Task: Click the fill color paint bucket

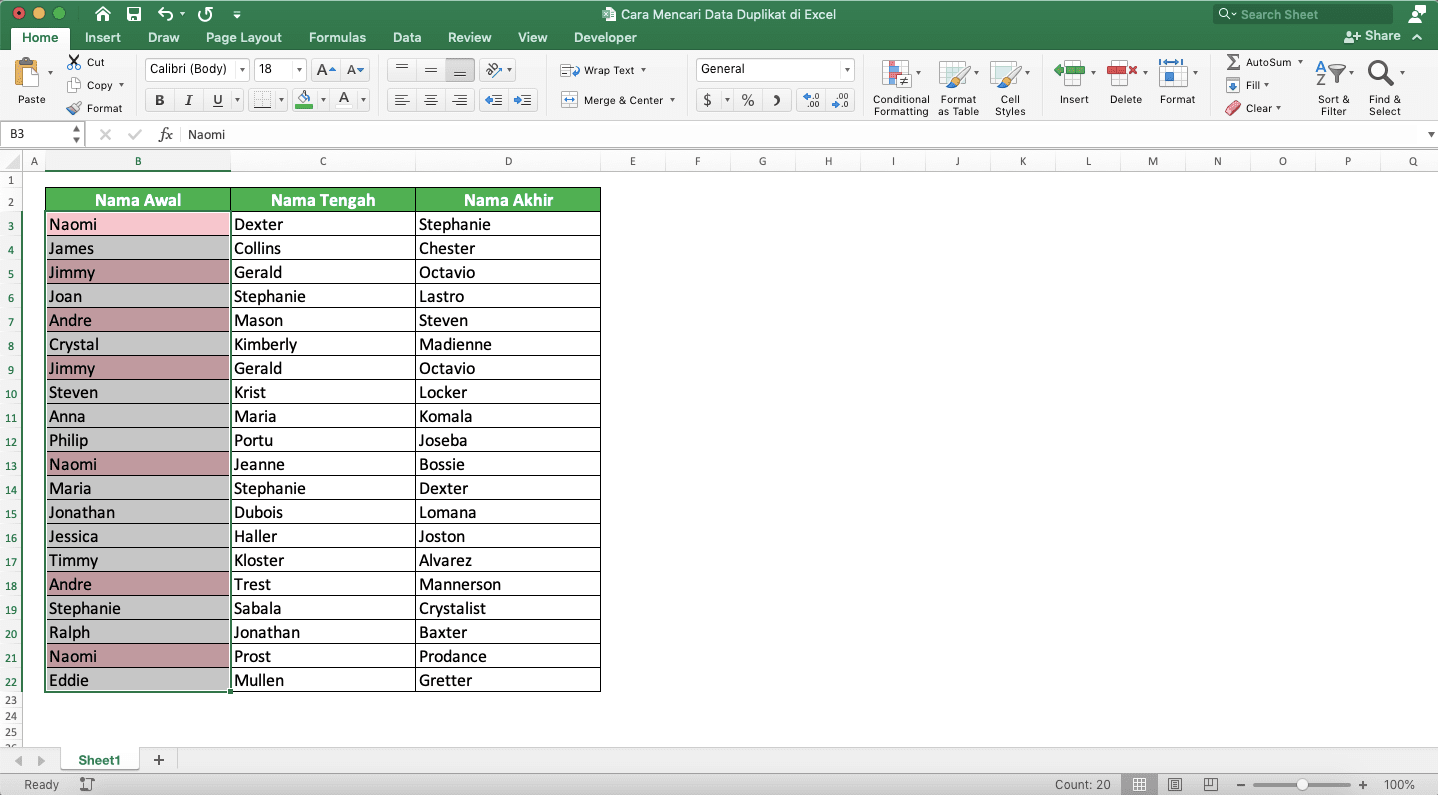Action: click(304, 100)
